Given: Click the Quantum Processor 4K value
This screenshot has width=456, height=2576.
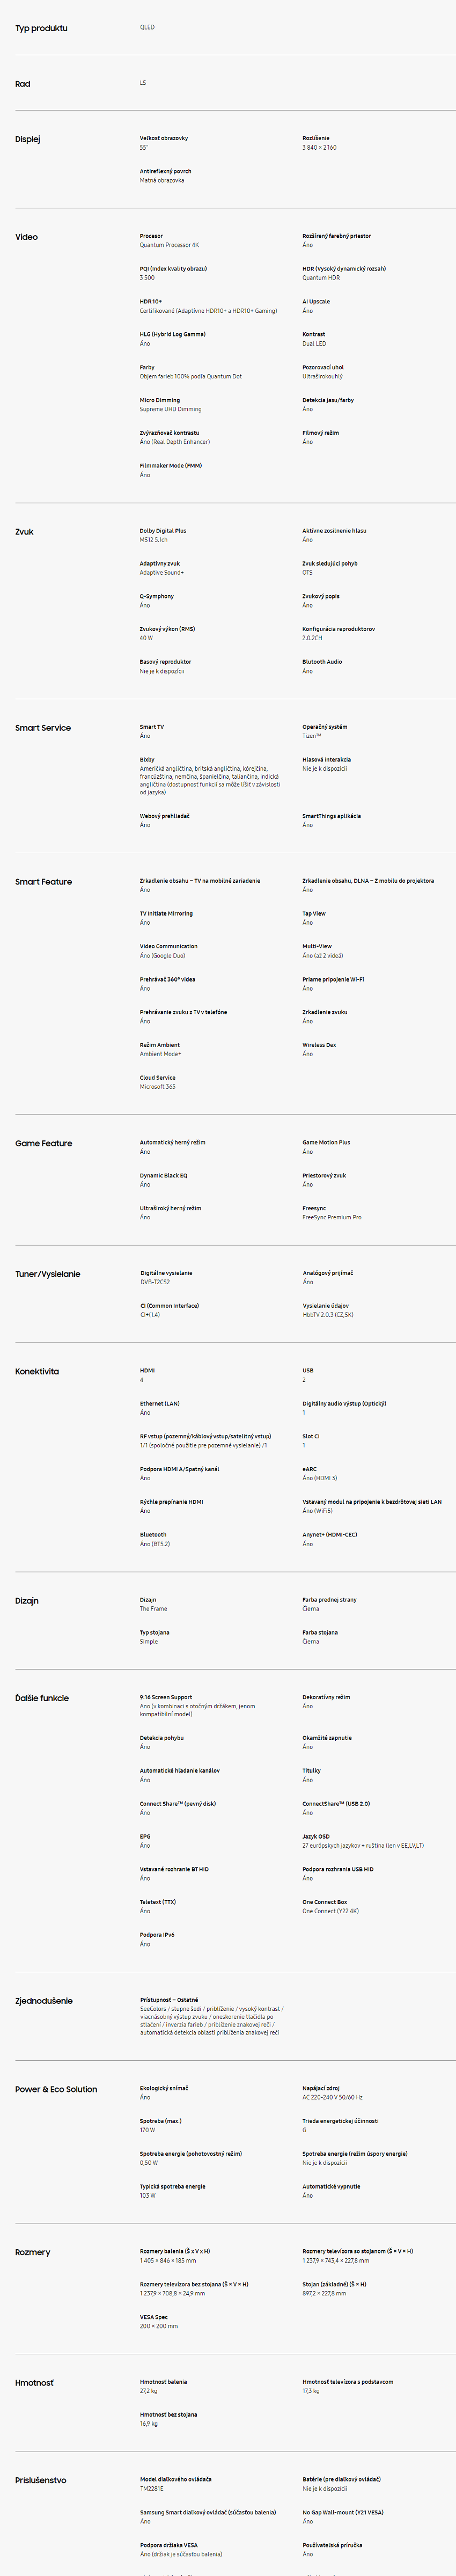Looking at the screenshot, I should [169, 245].
